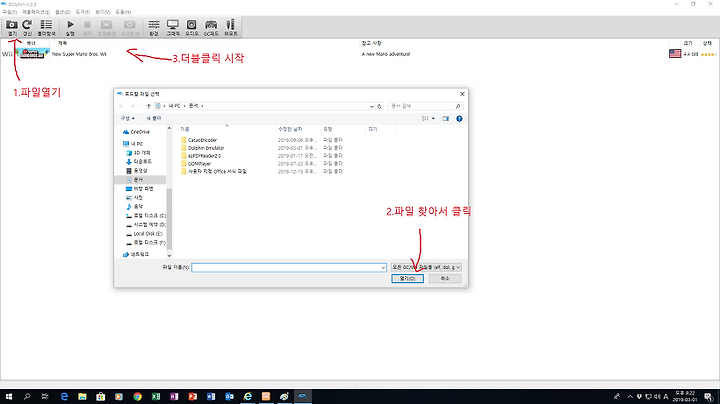This screenshot has width=720, height=404.
Task: Click the USA flag icon in game row
Action: tap(675, 54)
